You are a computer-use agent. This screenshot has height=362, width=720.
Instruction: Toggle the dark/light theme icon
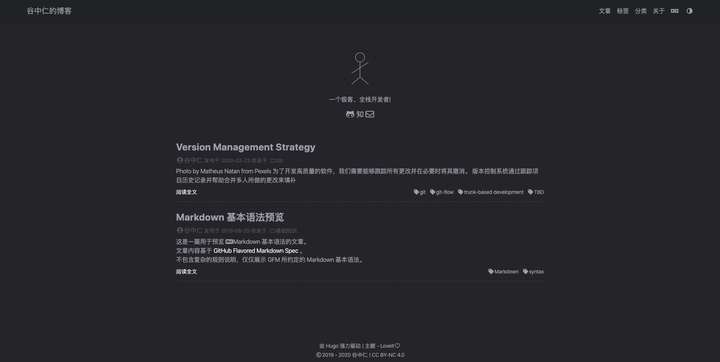pyautogui.click(x=689, y=11)
